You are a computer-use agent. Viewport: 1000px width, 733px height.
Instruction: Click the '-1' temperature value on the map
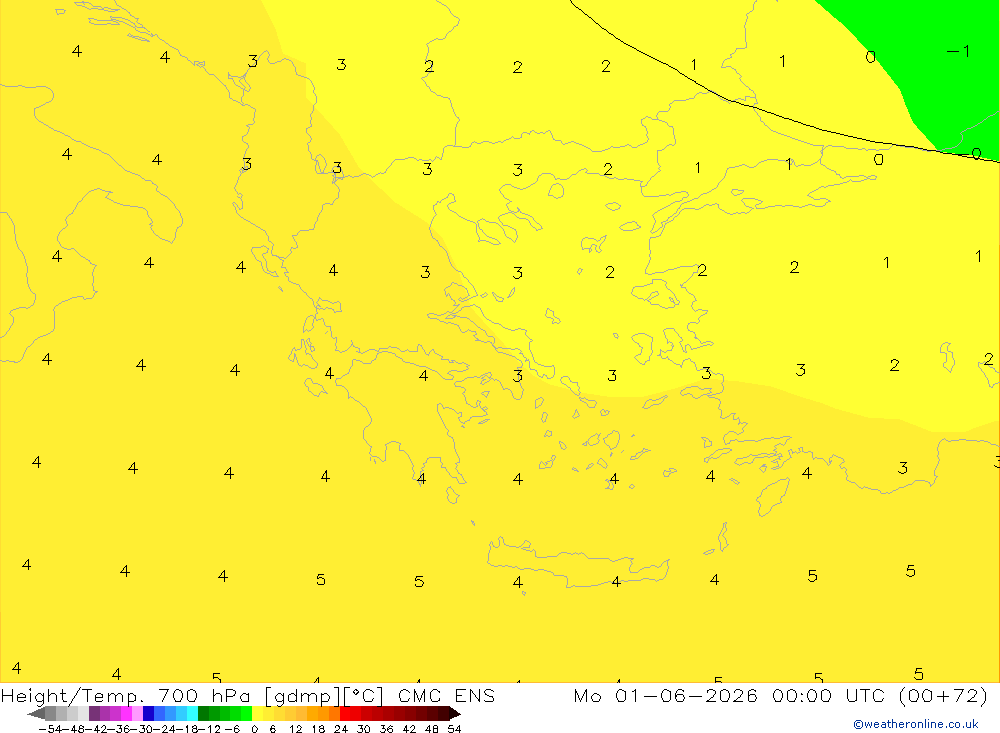(959, 51)
